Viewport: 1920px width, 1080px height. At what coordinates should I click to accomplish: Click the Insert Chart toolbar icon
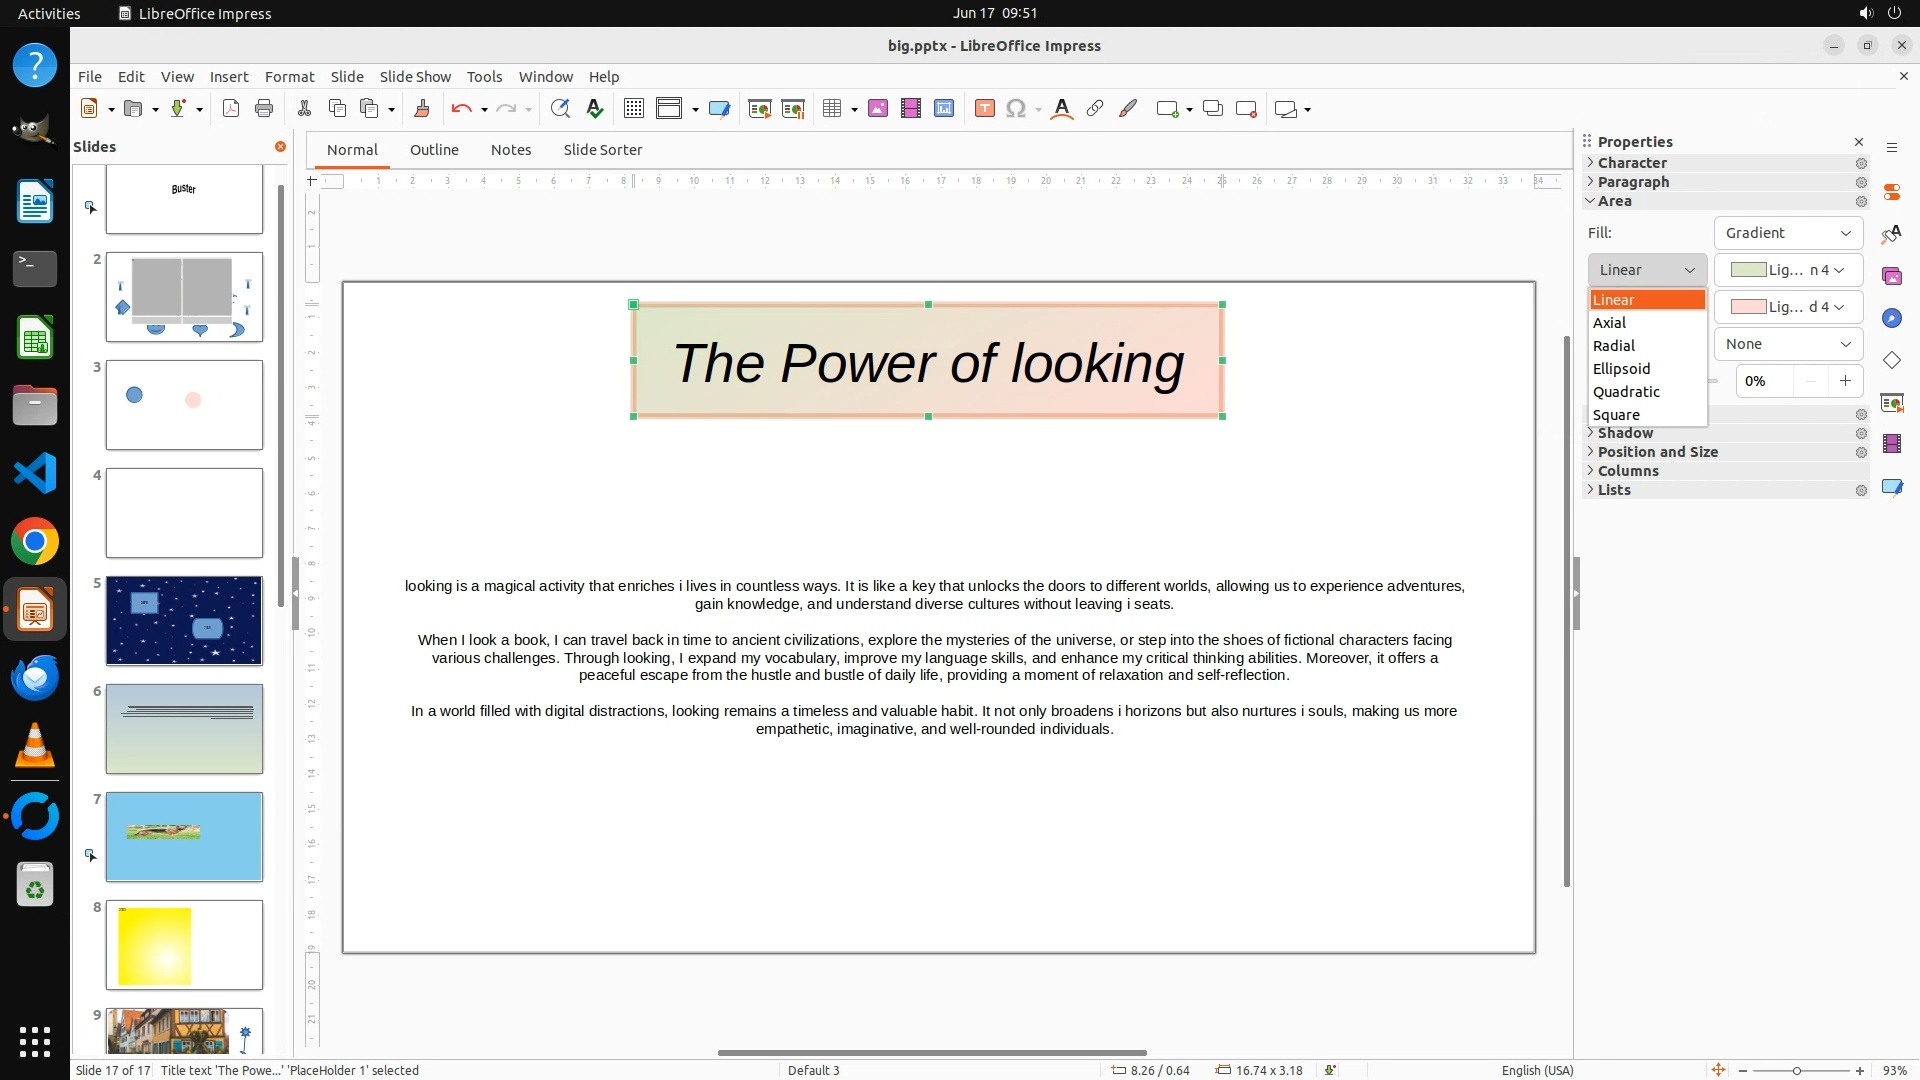(943, 109)
